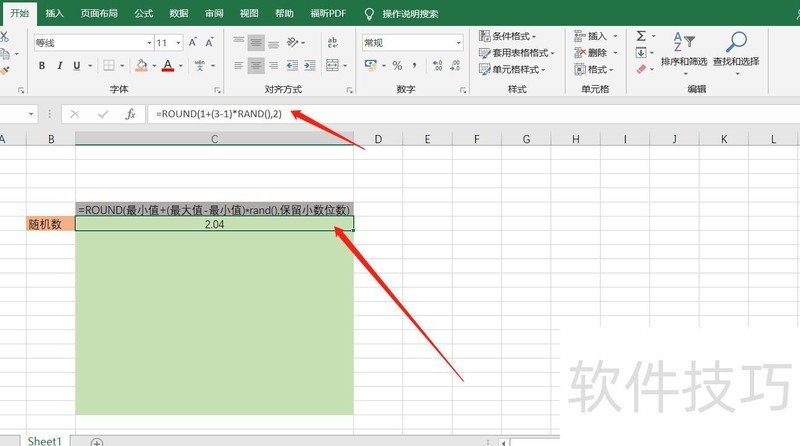Open the fill color dropdown arrow

[154, 65]
